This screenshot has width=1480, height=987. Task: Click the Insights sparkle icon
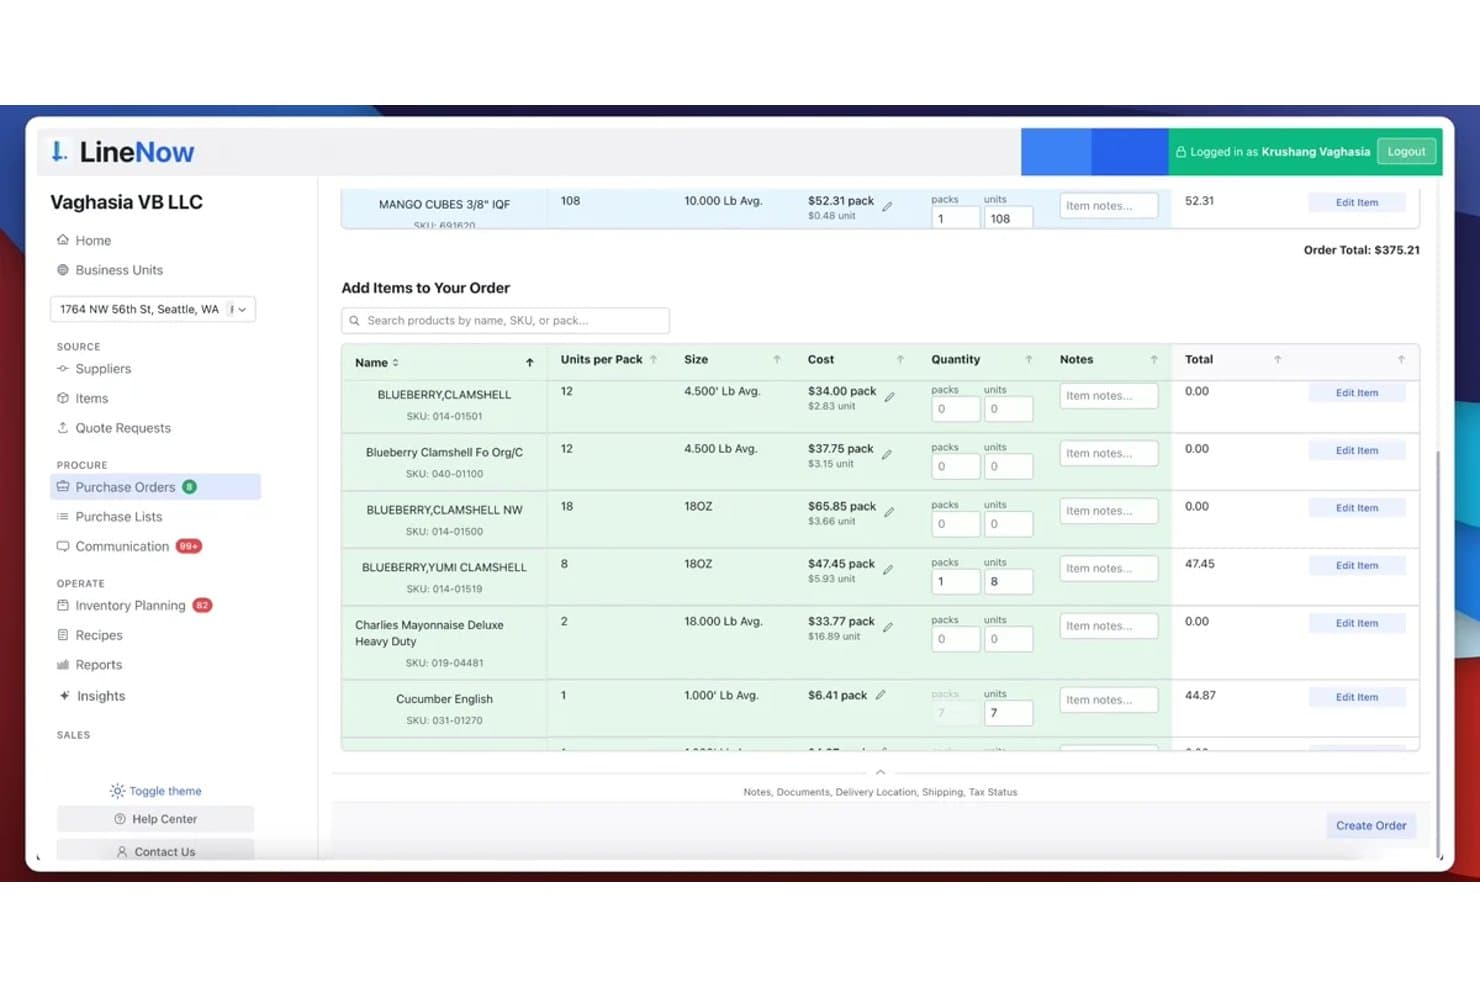tap(64, 696)
